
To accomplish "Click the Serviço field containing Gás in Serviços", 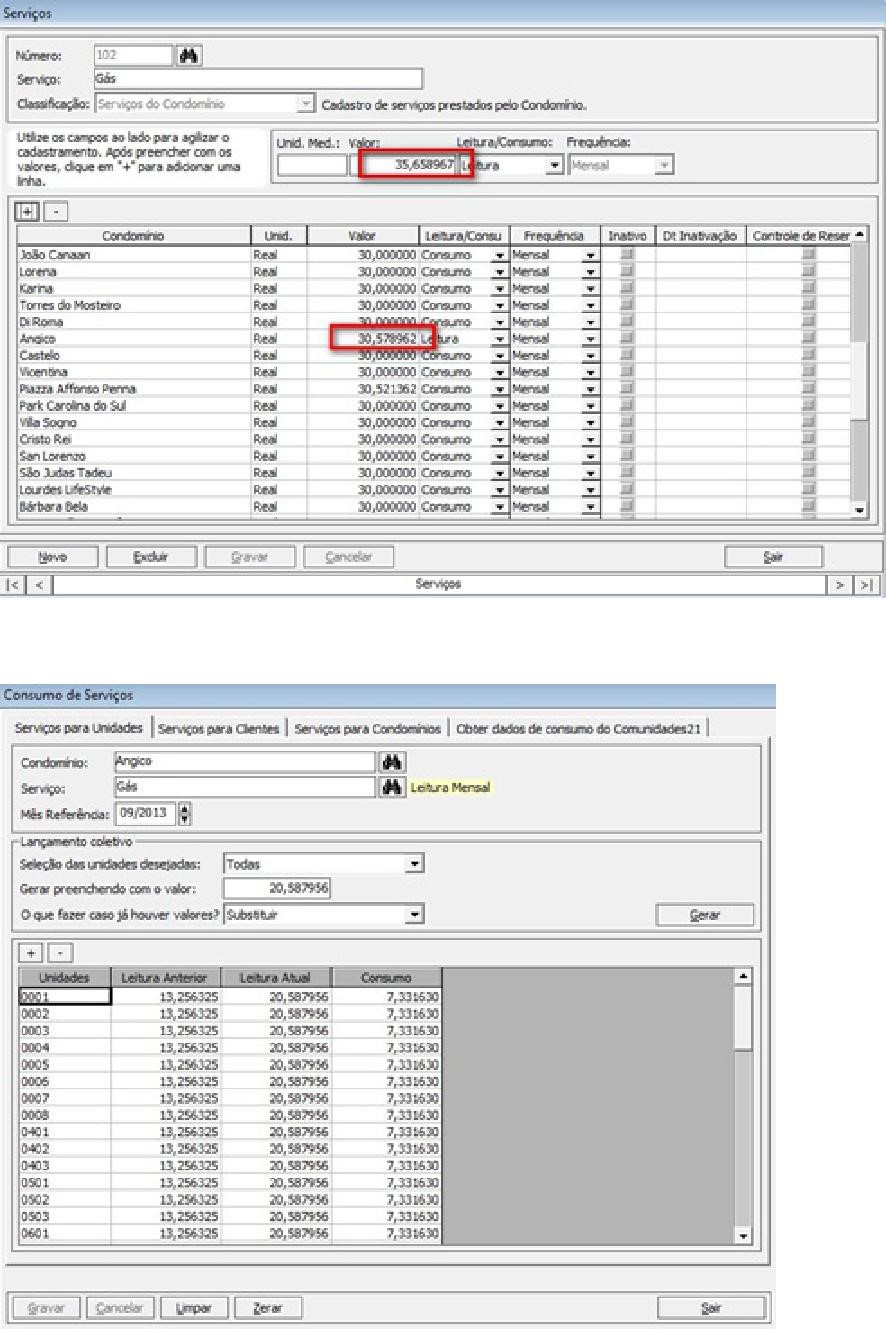I will coord(256,79).
